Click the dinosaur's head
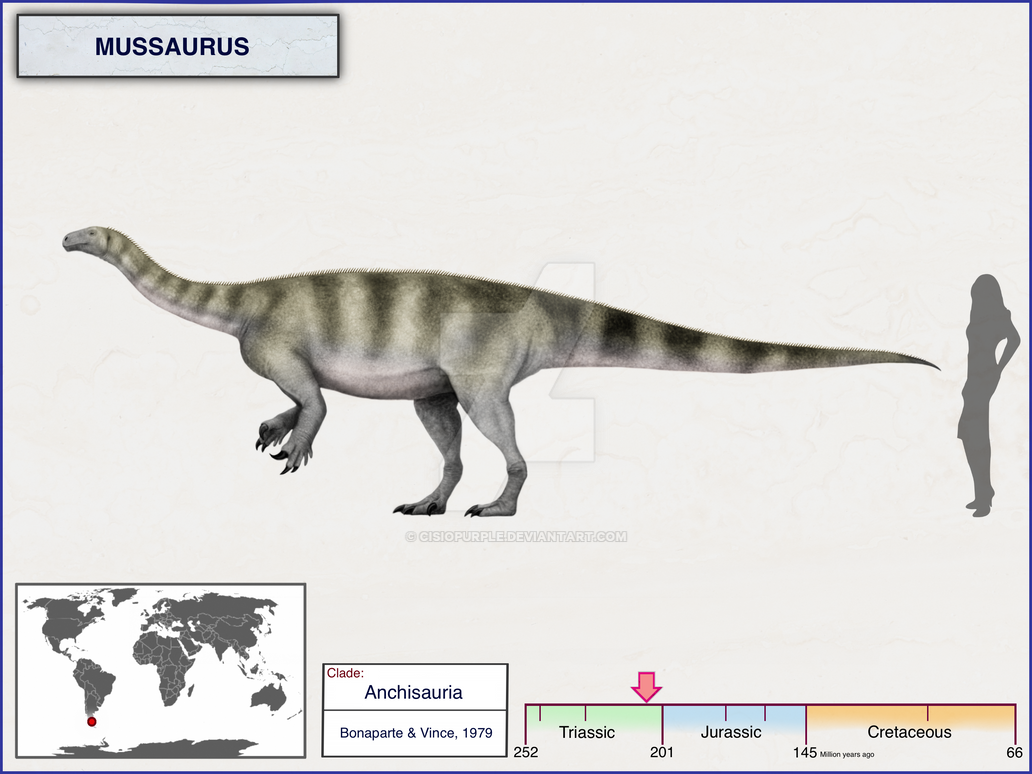The width and height of the screenshot is (1032, 774). (85, 237)
